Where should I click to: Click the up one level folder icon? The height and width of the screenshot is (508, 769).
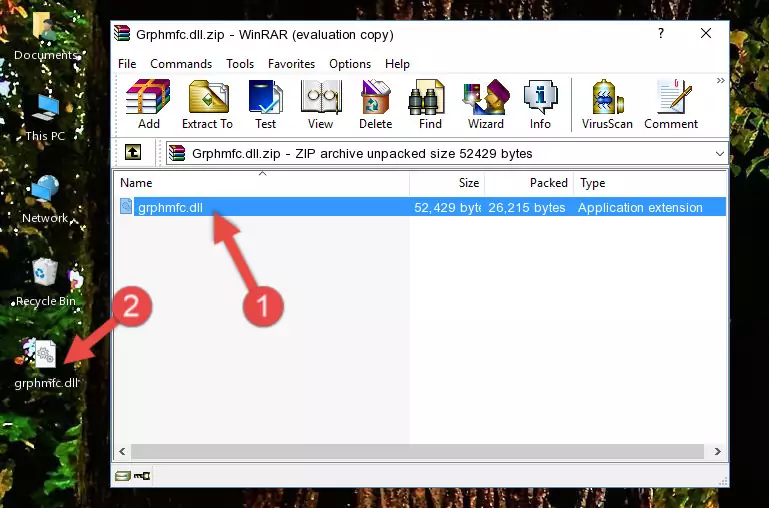pos(133,152)
